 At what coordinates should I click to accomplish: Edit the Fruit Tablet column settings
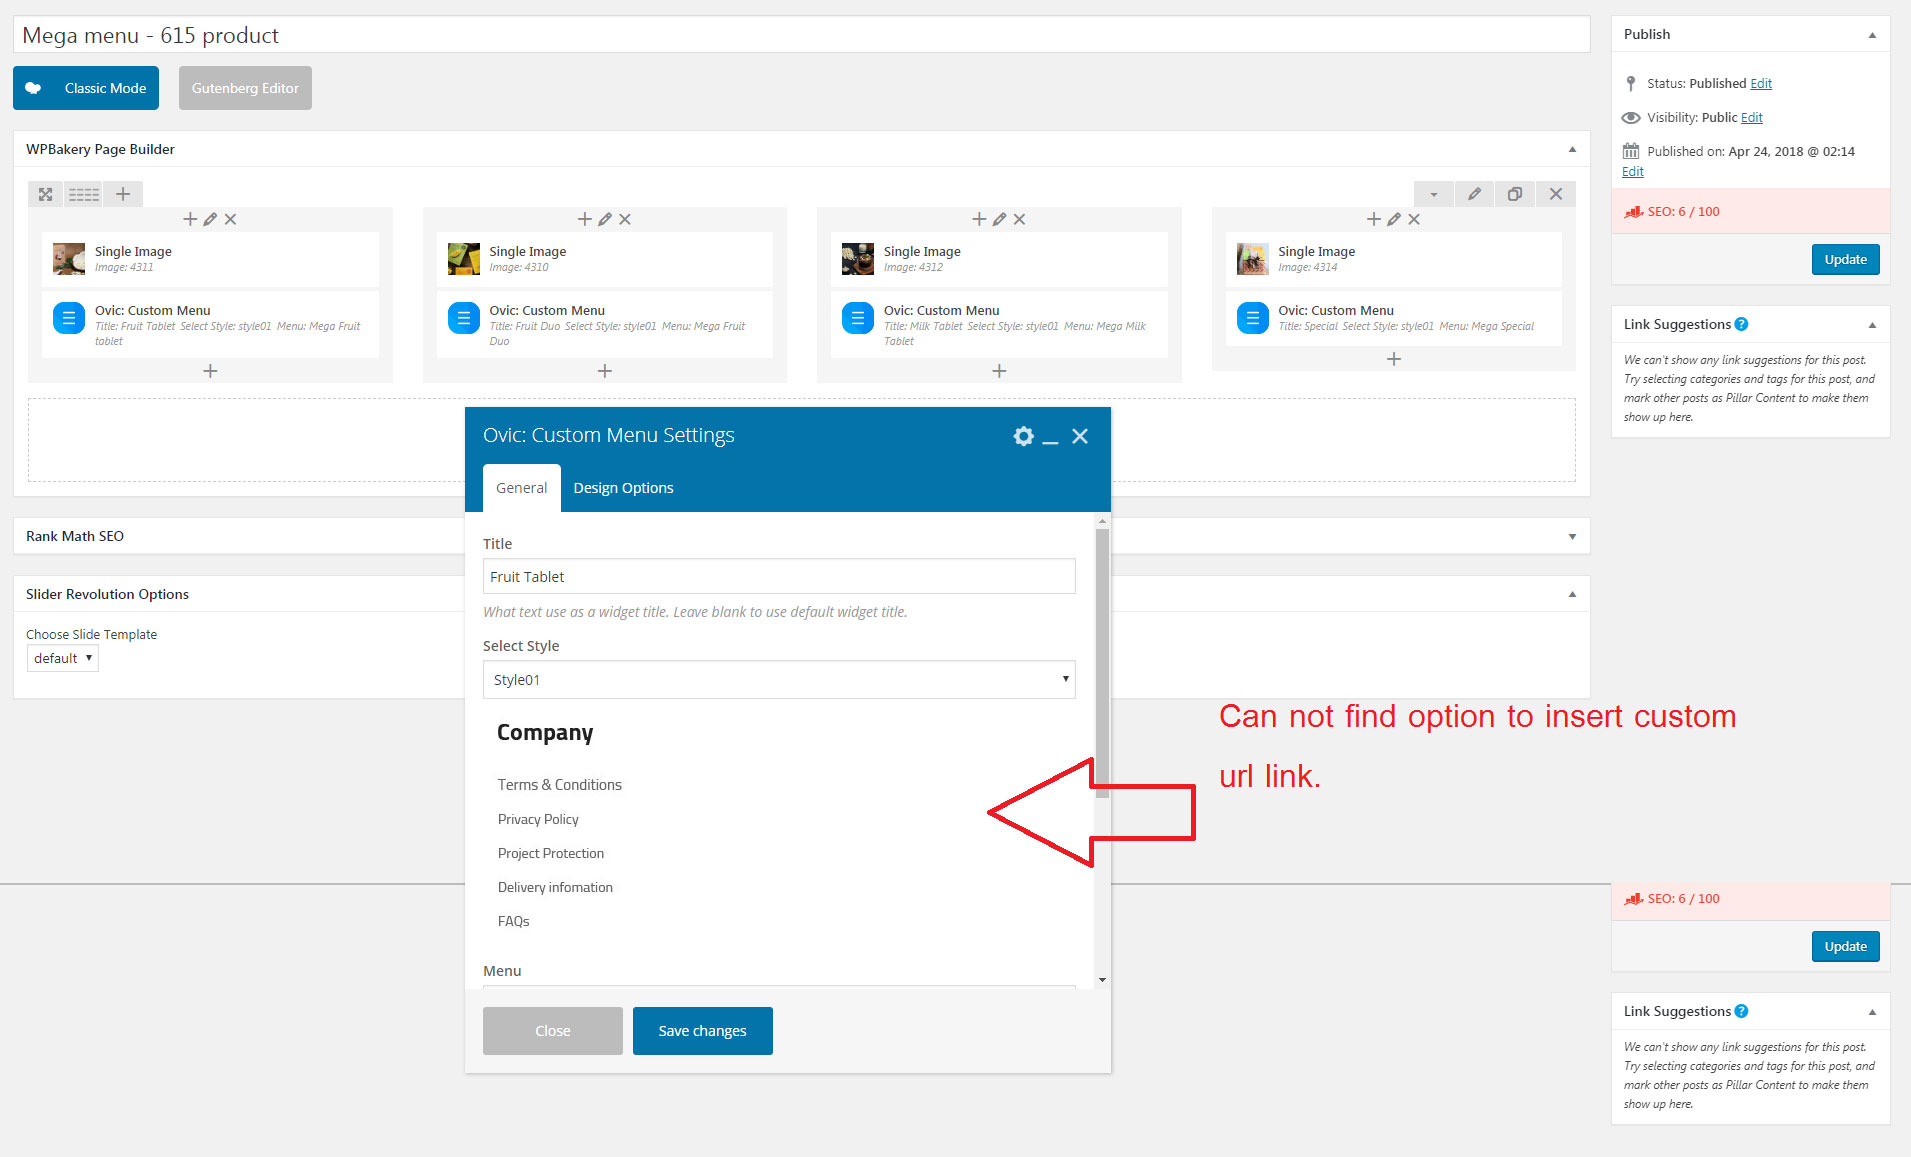coord(210,219)
